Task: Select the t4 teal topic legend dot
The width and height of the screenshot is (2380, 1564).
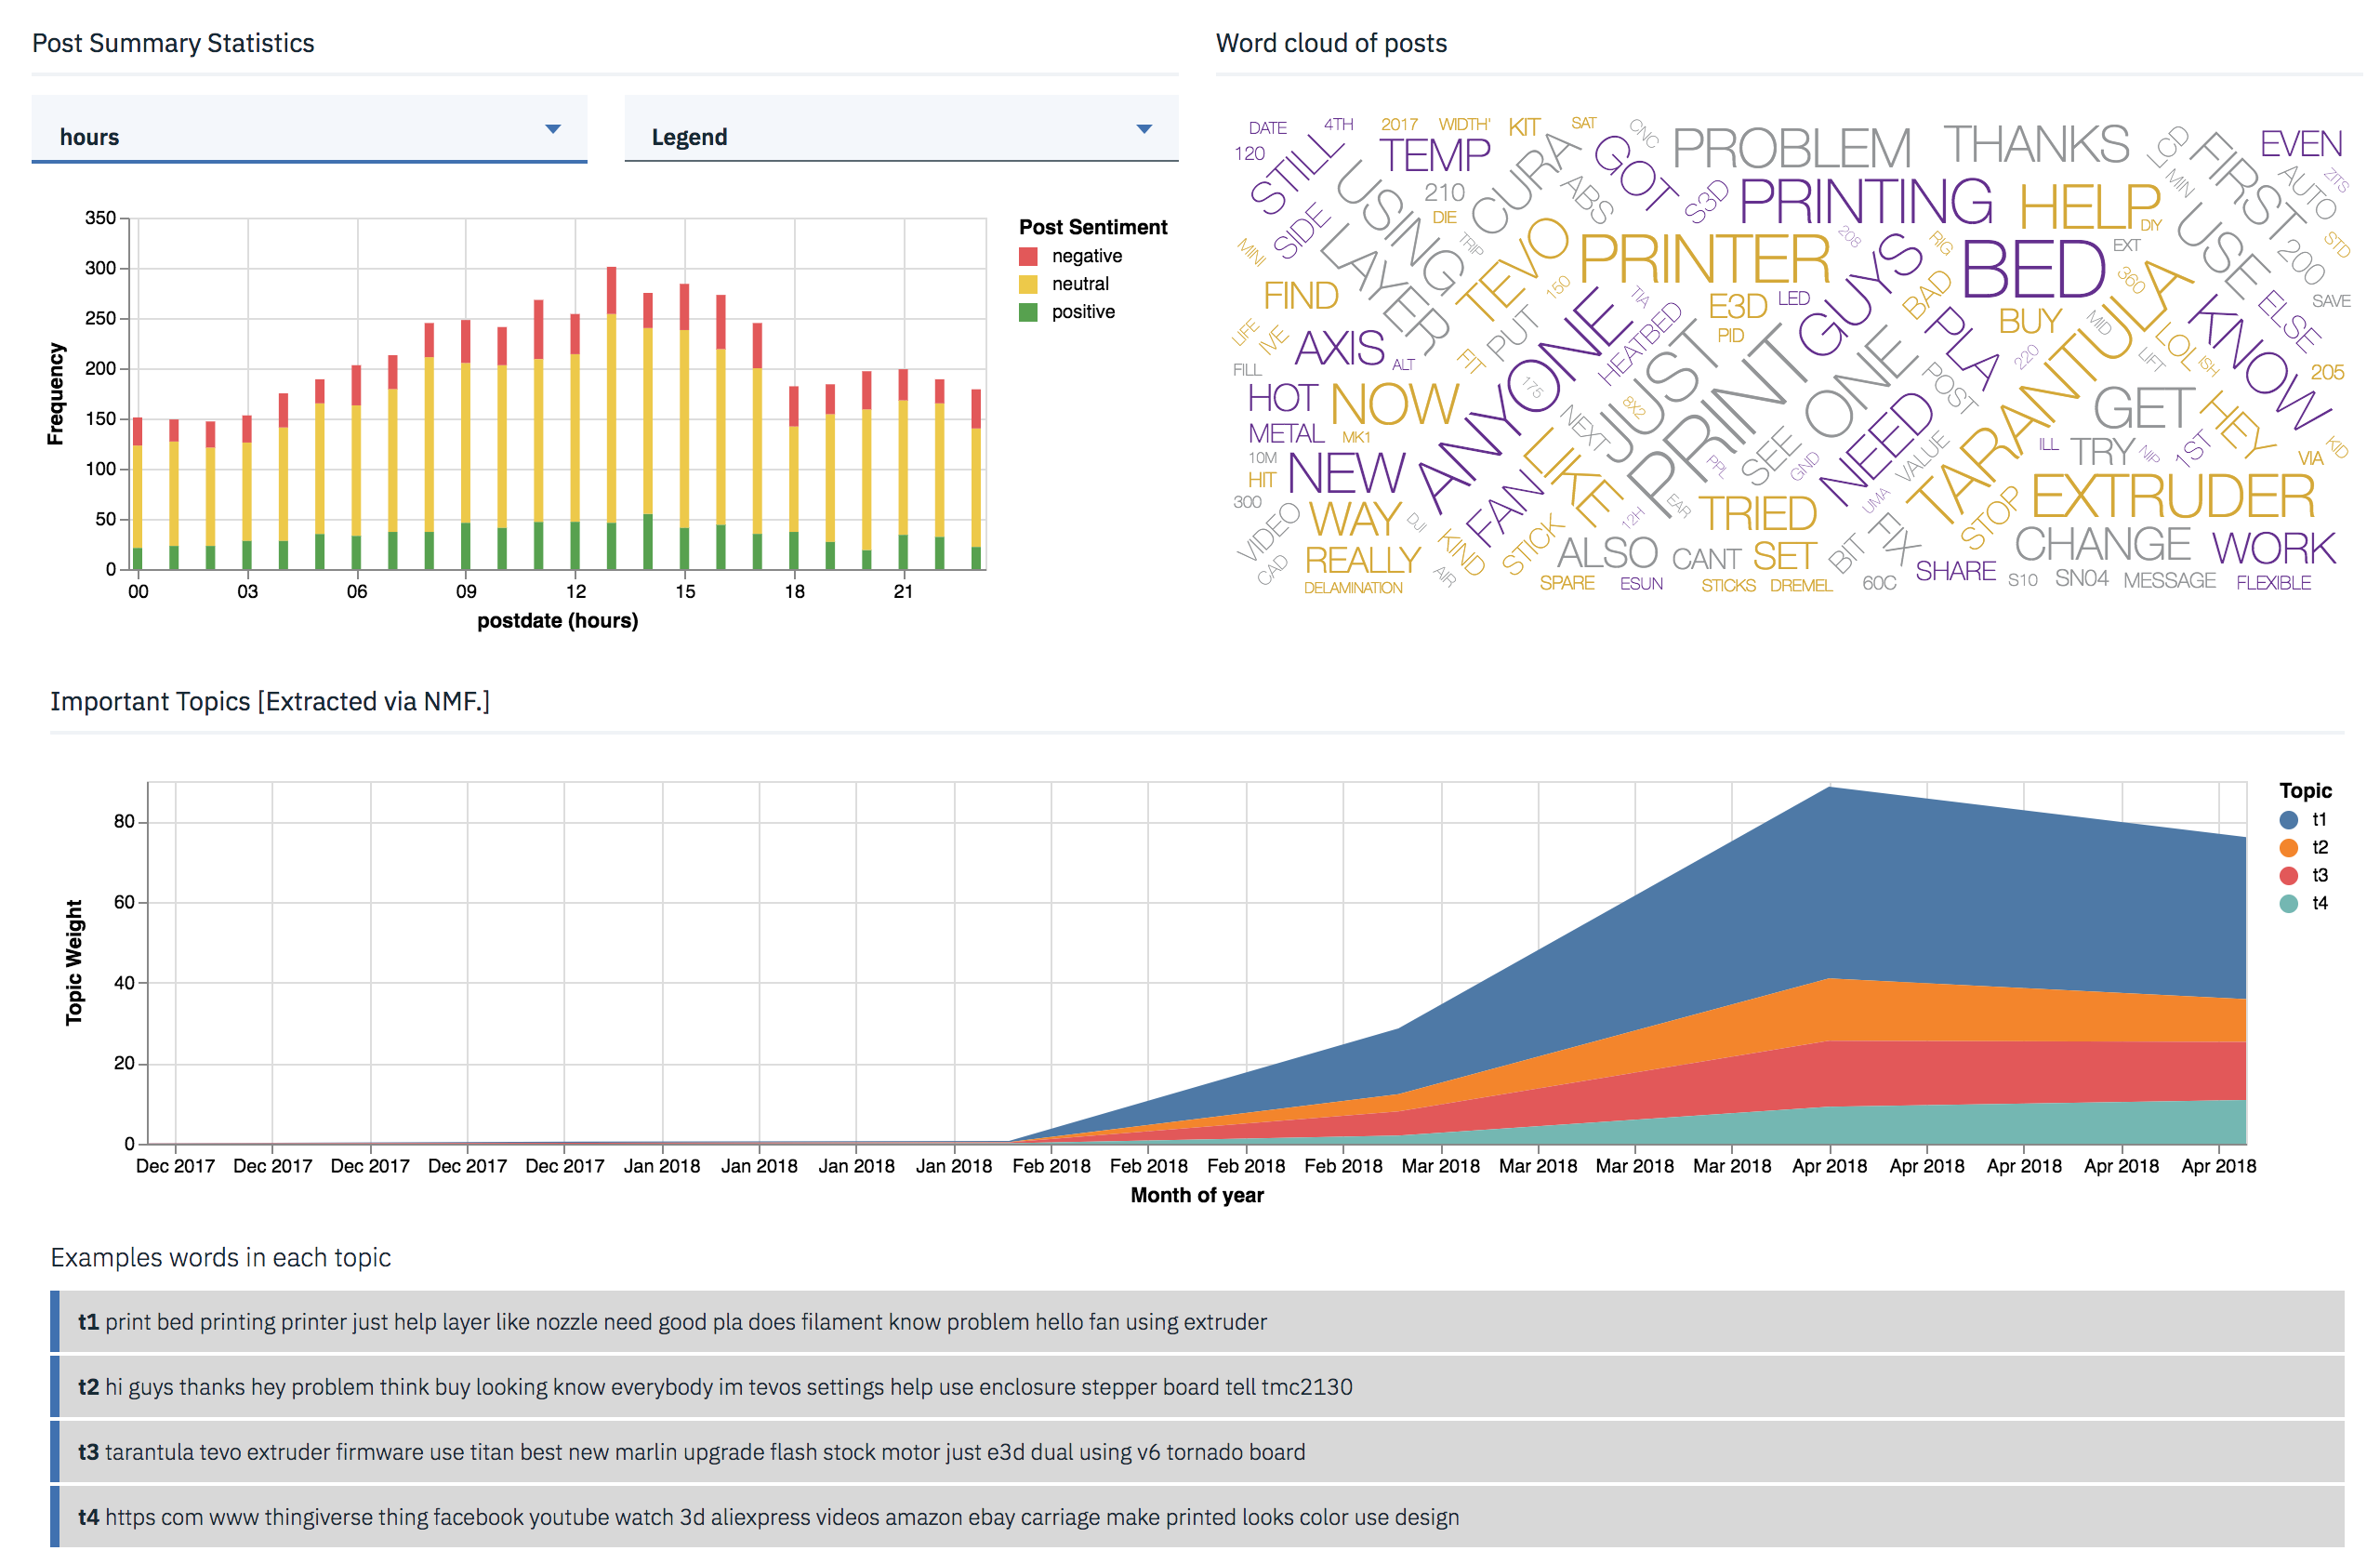Action: (x=2288, y=904)
